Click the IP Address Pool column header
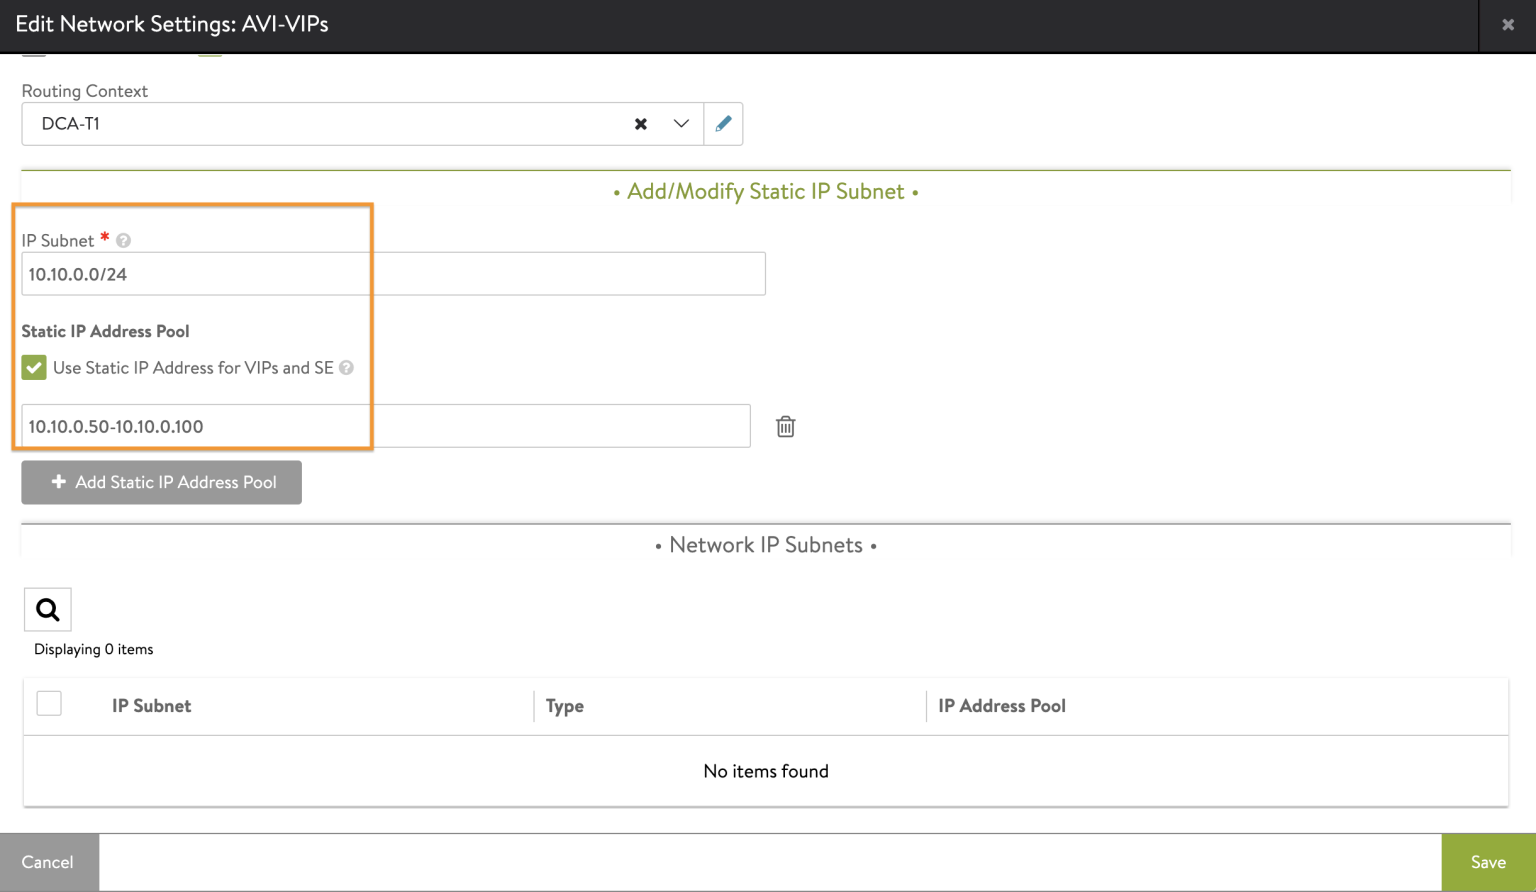The width and height of the screenshot is (1536, 892). pyautogui.click(x=1001, y=706)
